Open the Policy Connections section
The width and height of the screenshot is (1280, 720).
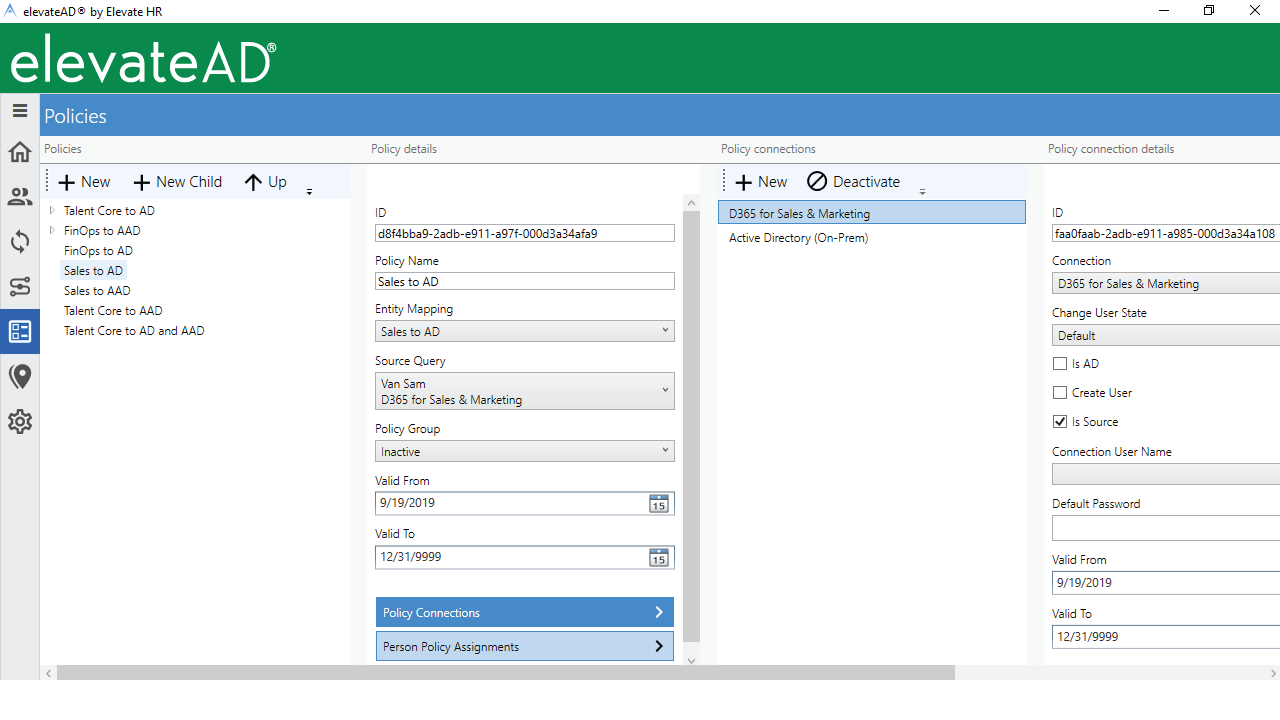tap(525, 612)
